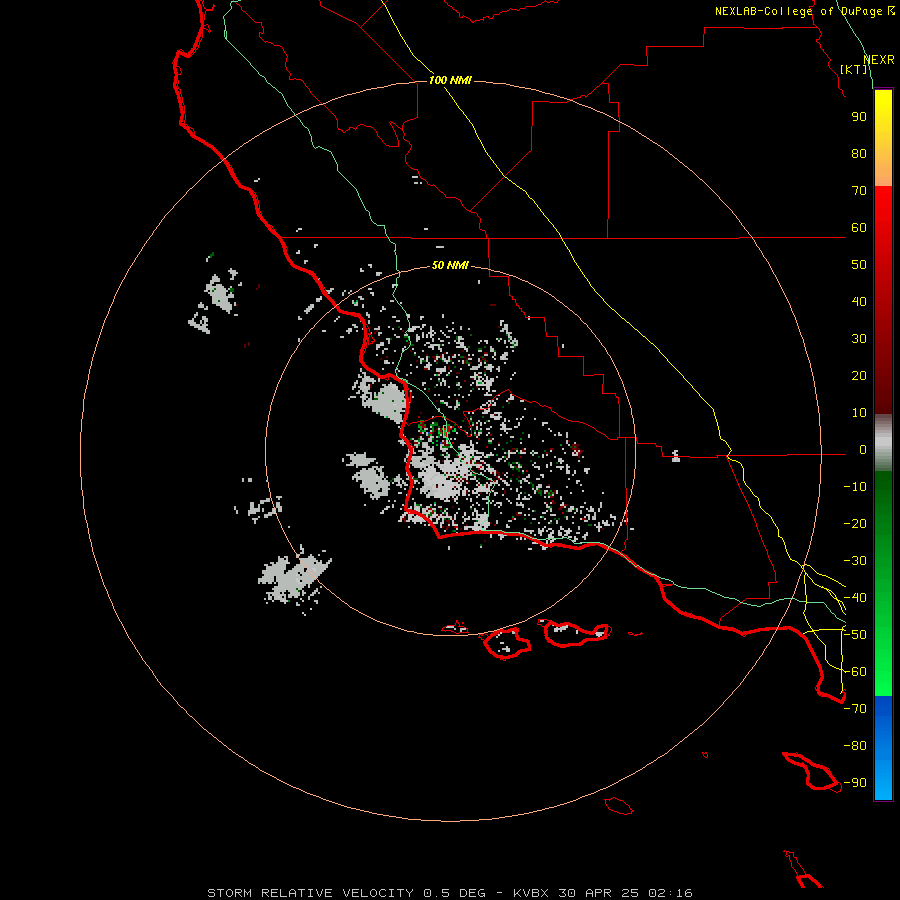Click the 10 knot value on the scale
Image resolution: width=900 pixels, height=900 pixels.
[859, 413]
